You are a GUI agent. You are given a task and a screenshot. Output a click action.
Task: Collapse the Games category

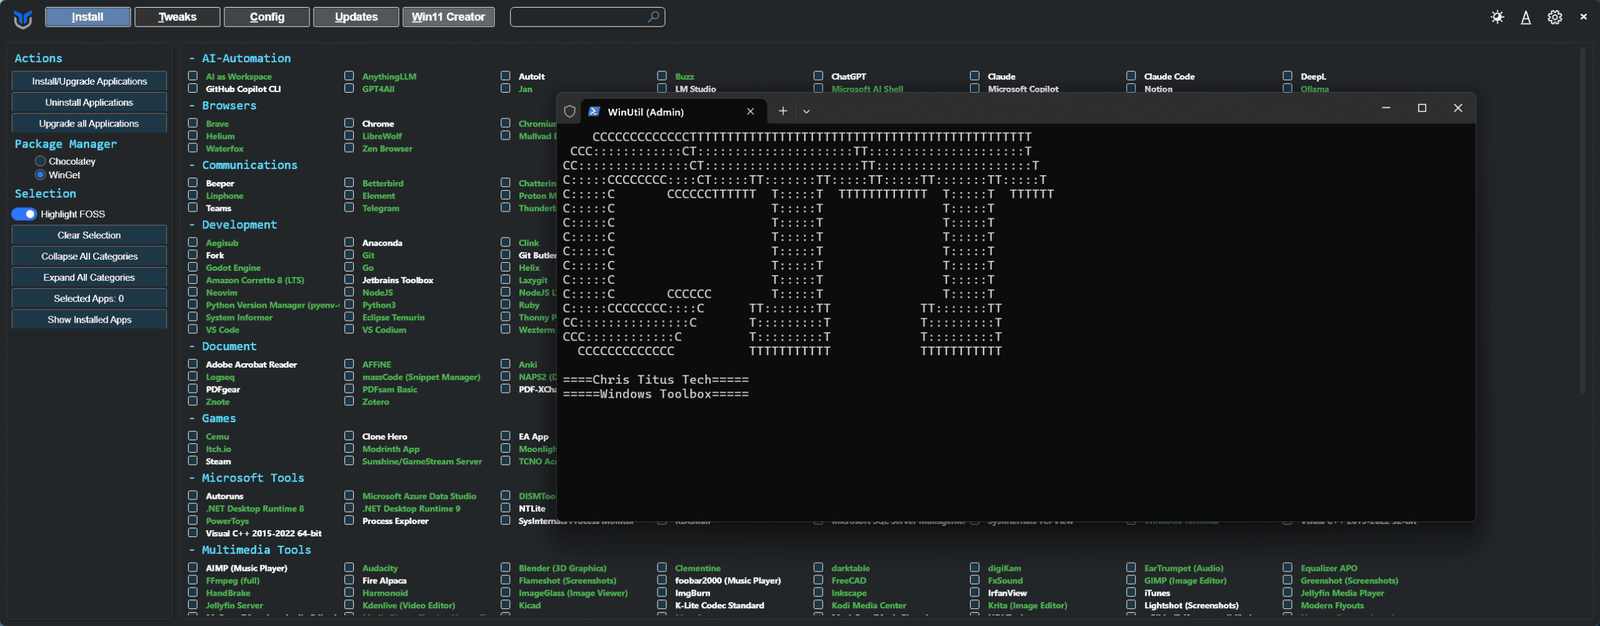[x=212, y=418]
